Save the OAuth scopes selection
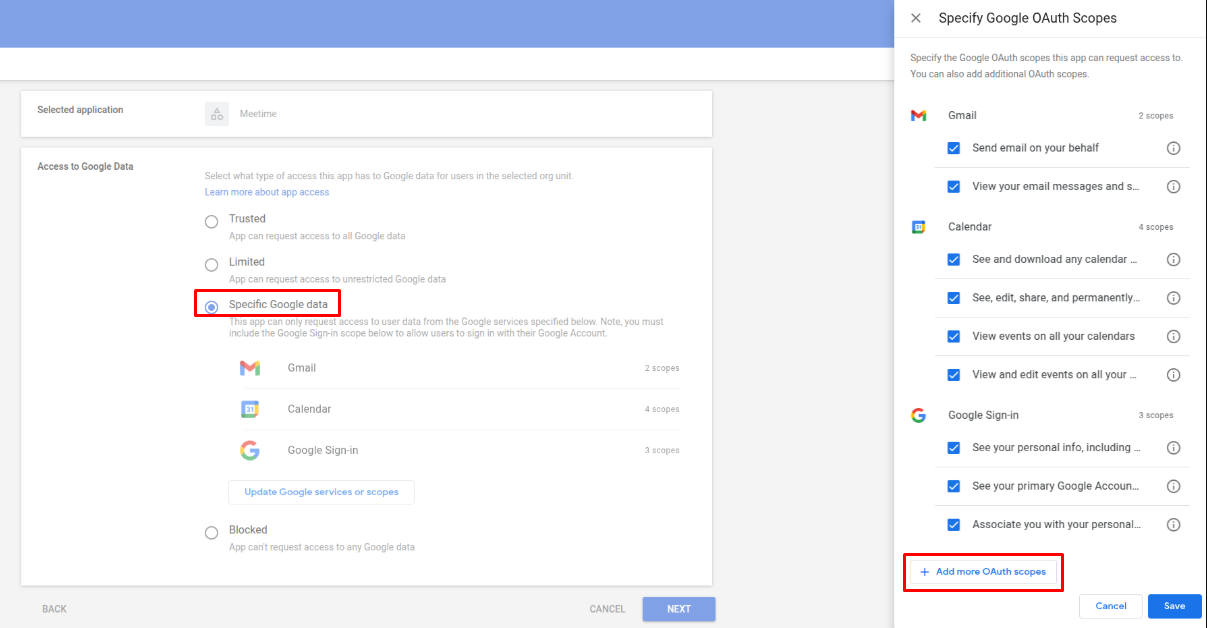The image size is (1207, 628). [1175, 606]
